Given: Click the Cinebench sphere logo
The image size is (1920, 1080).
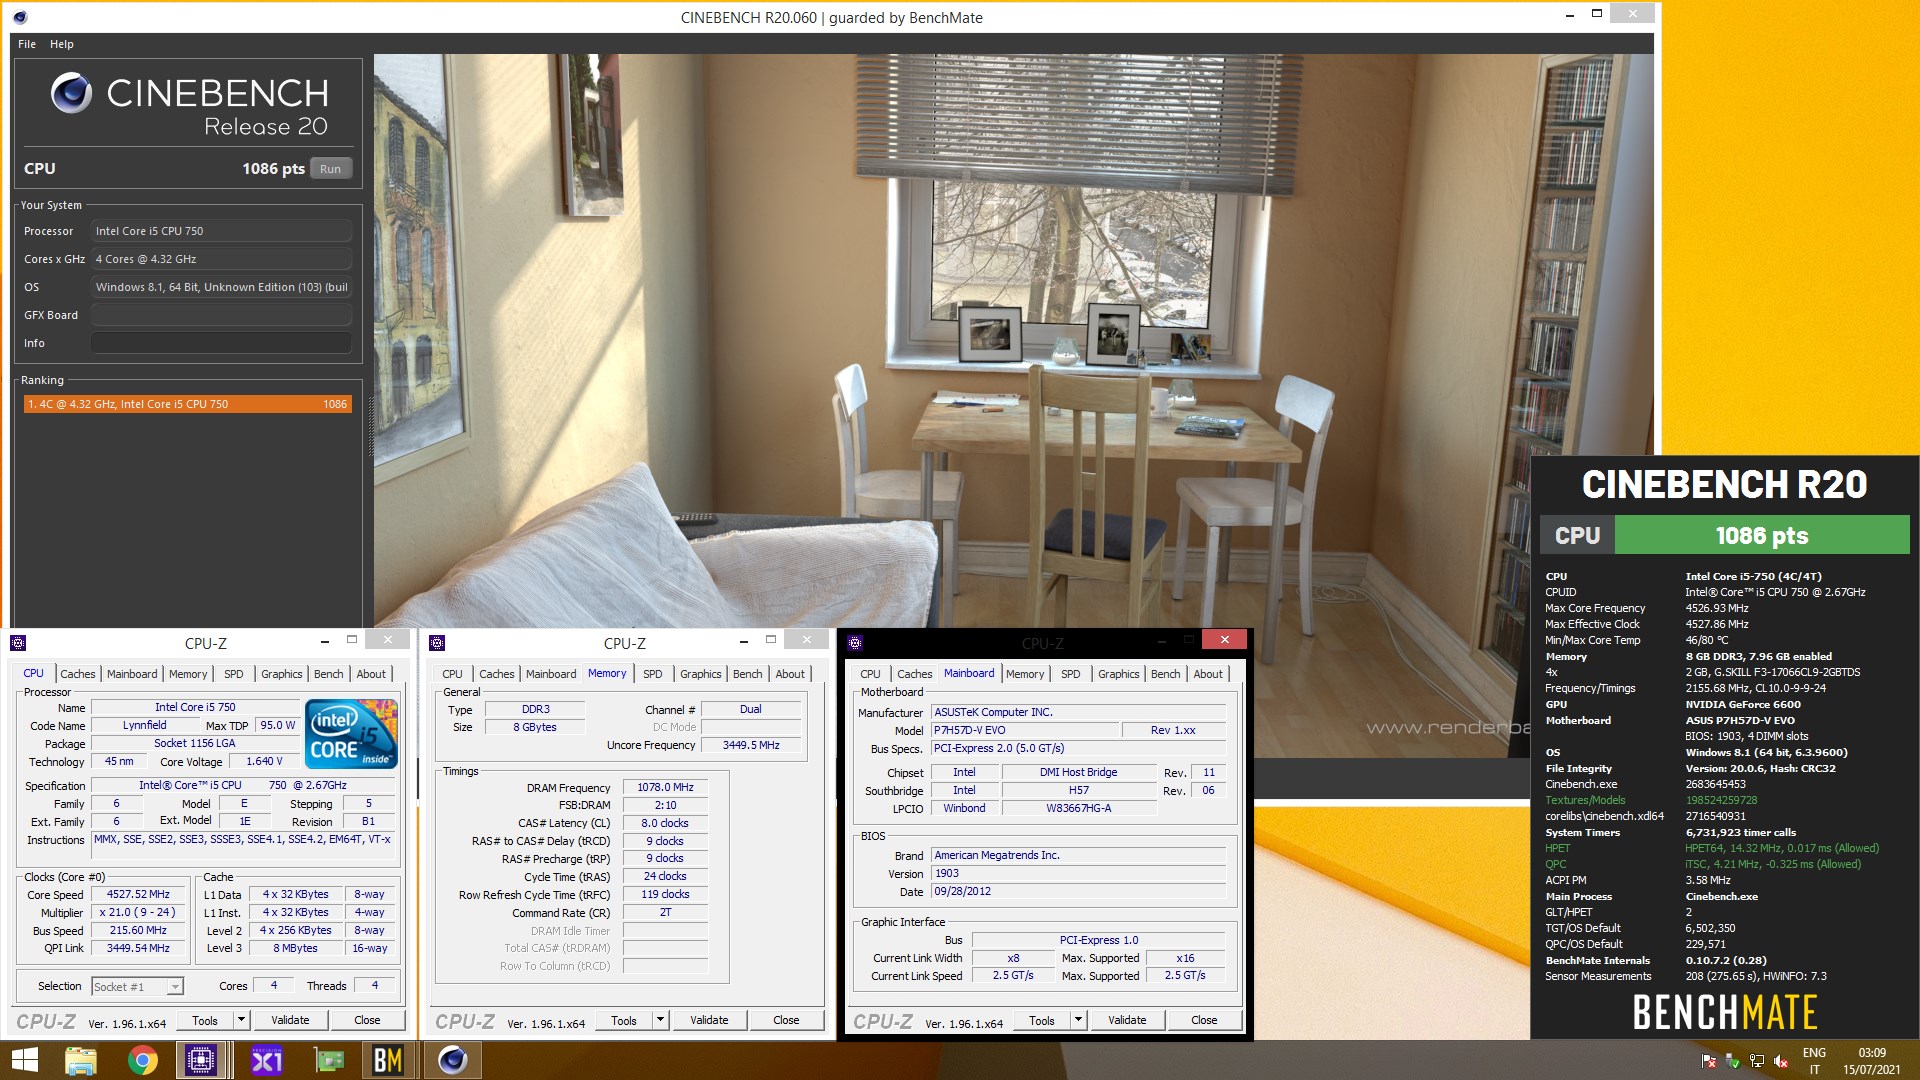Looking at the screenshot, I should pyautogui.click(x=71, y=93).
